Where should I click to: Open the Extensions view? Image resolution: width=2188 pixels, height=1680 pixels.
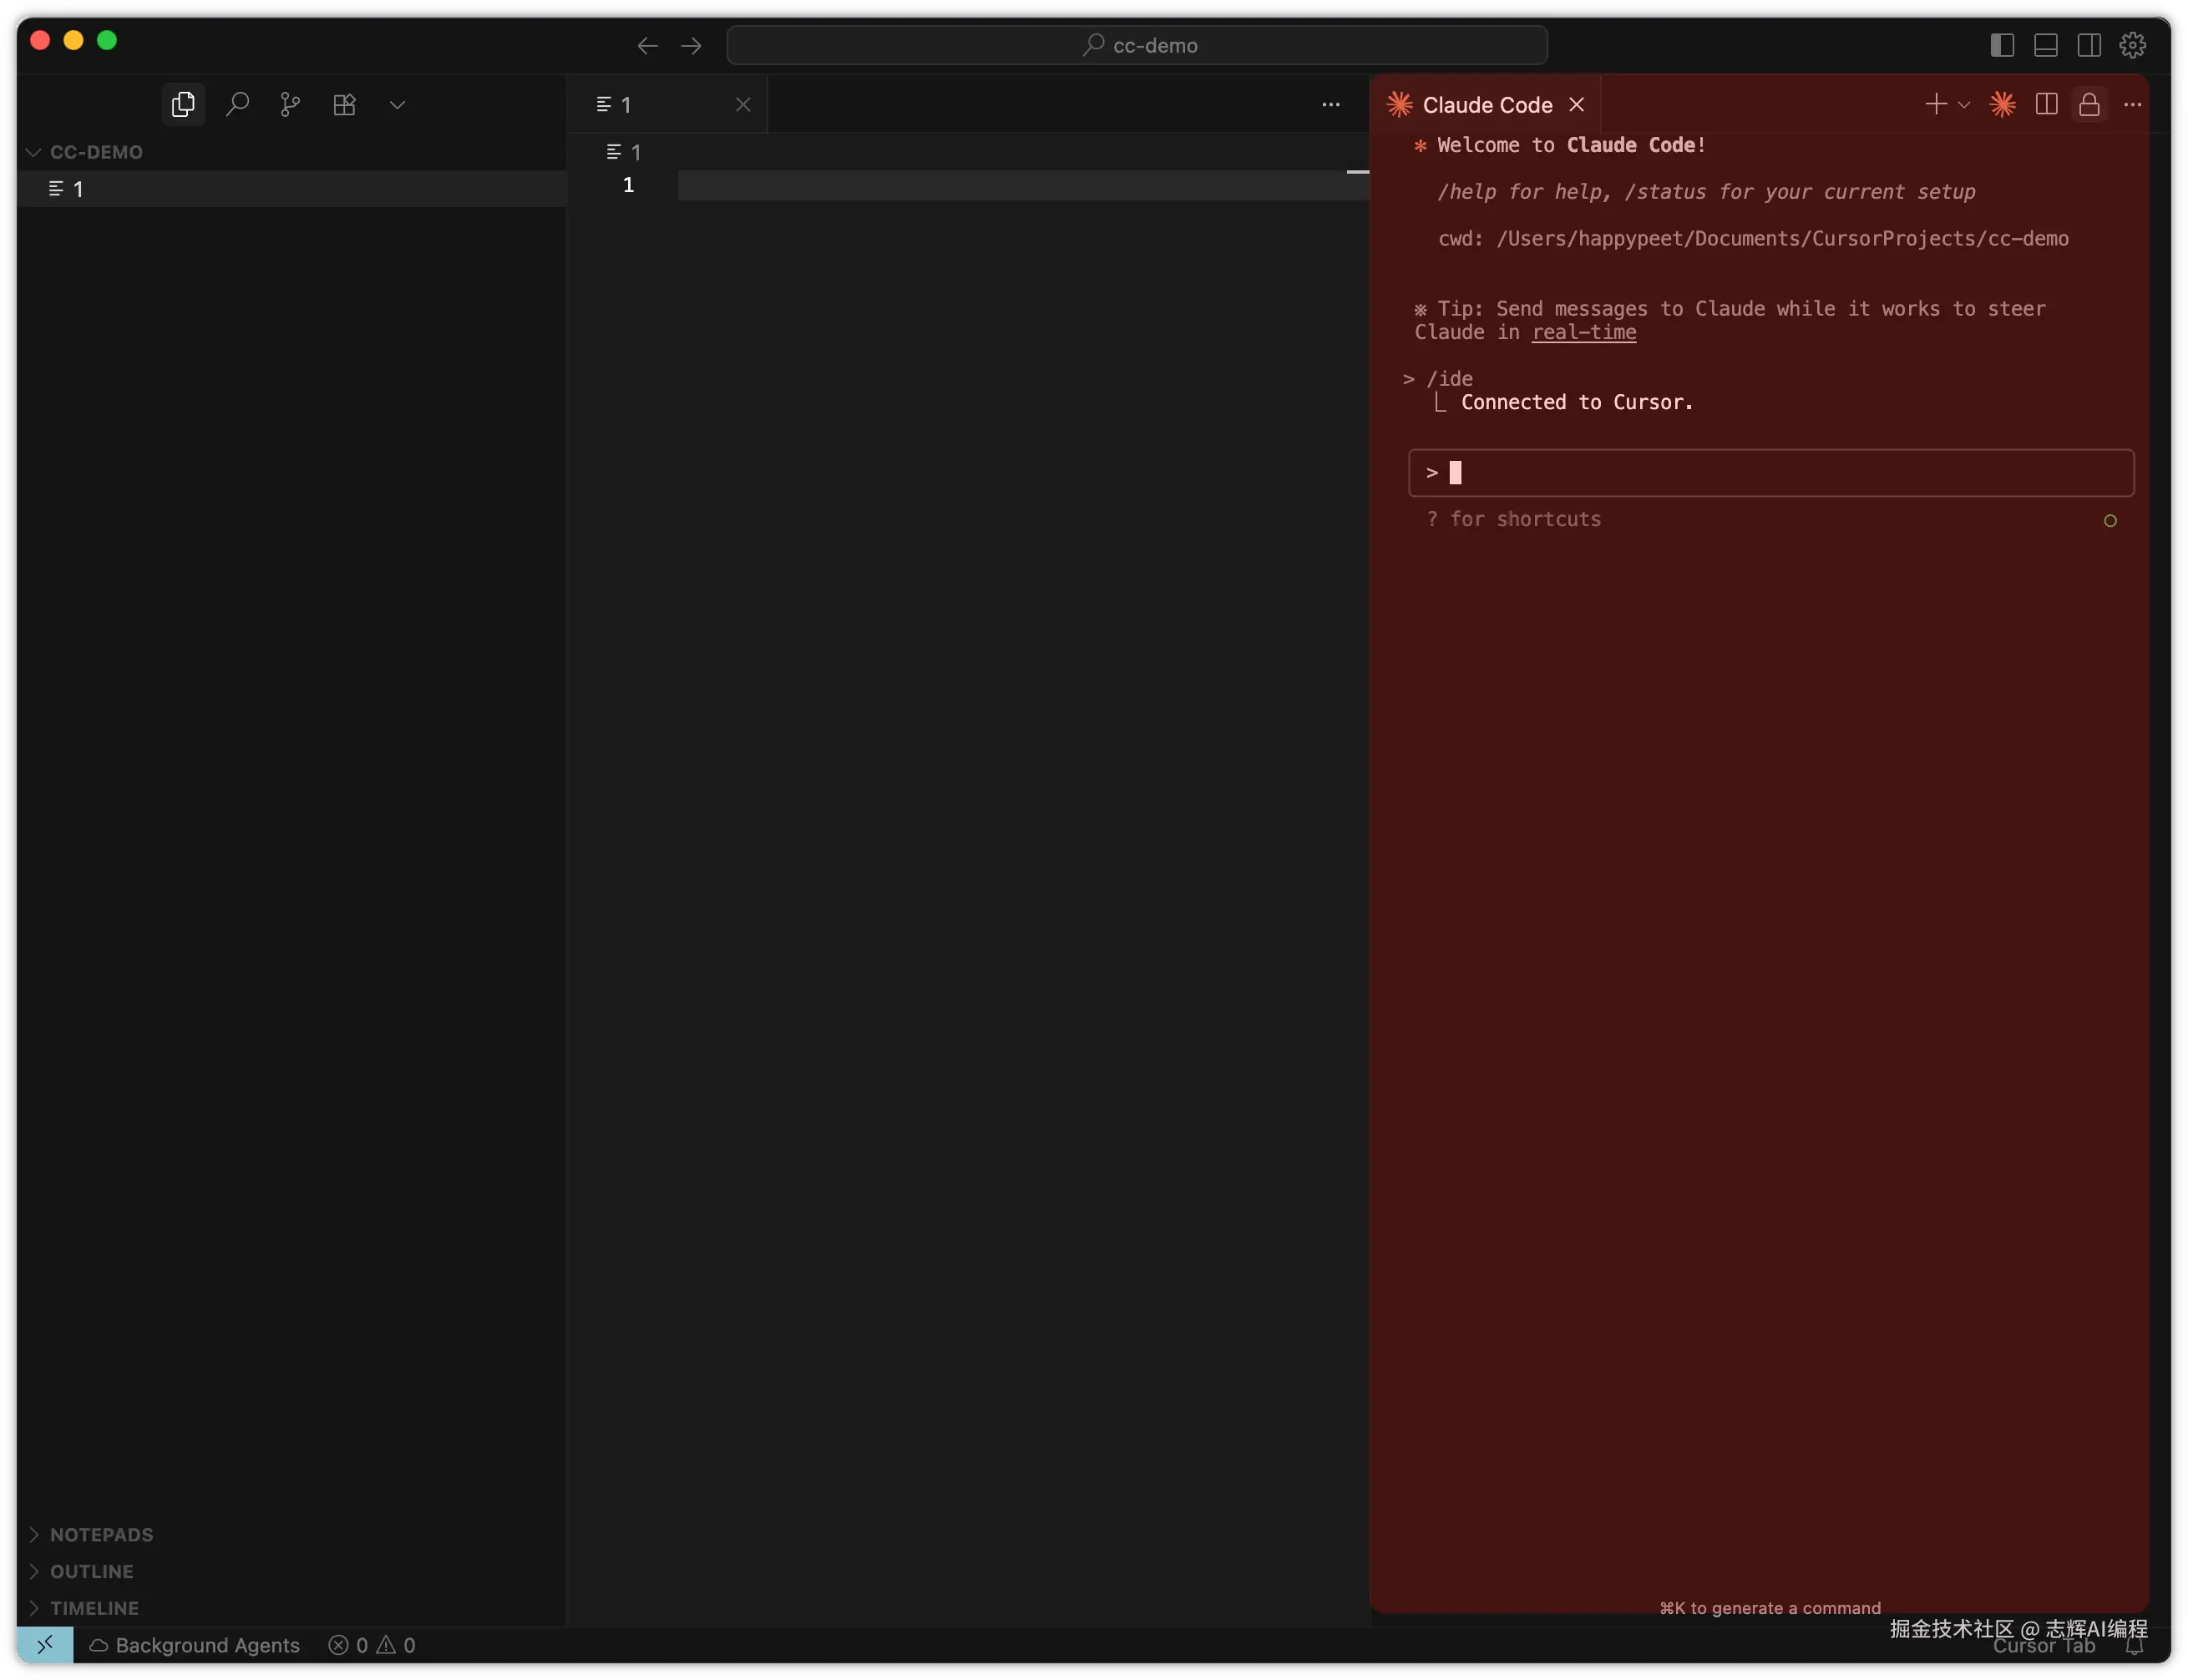[344, 104]
